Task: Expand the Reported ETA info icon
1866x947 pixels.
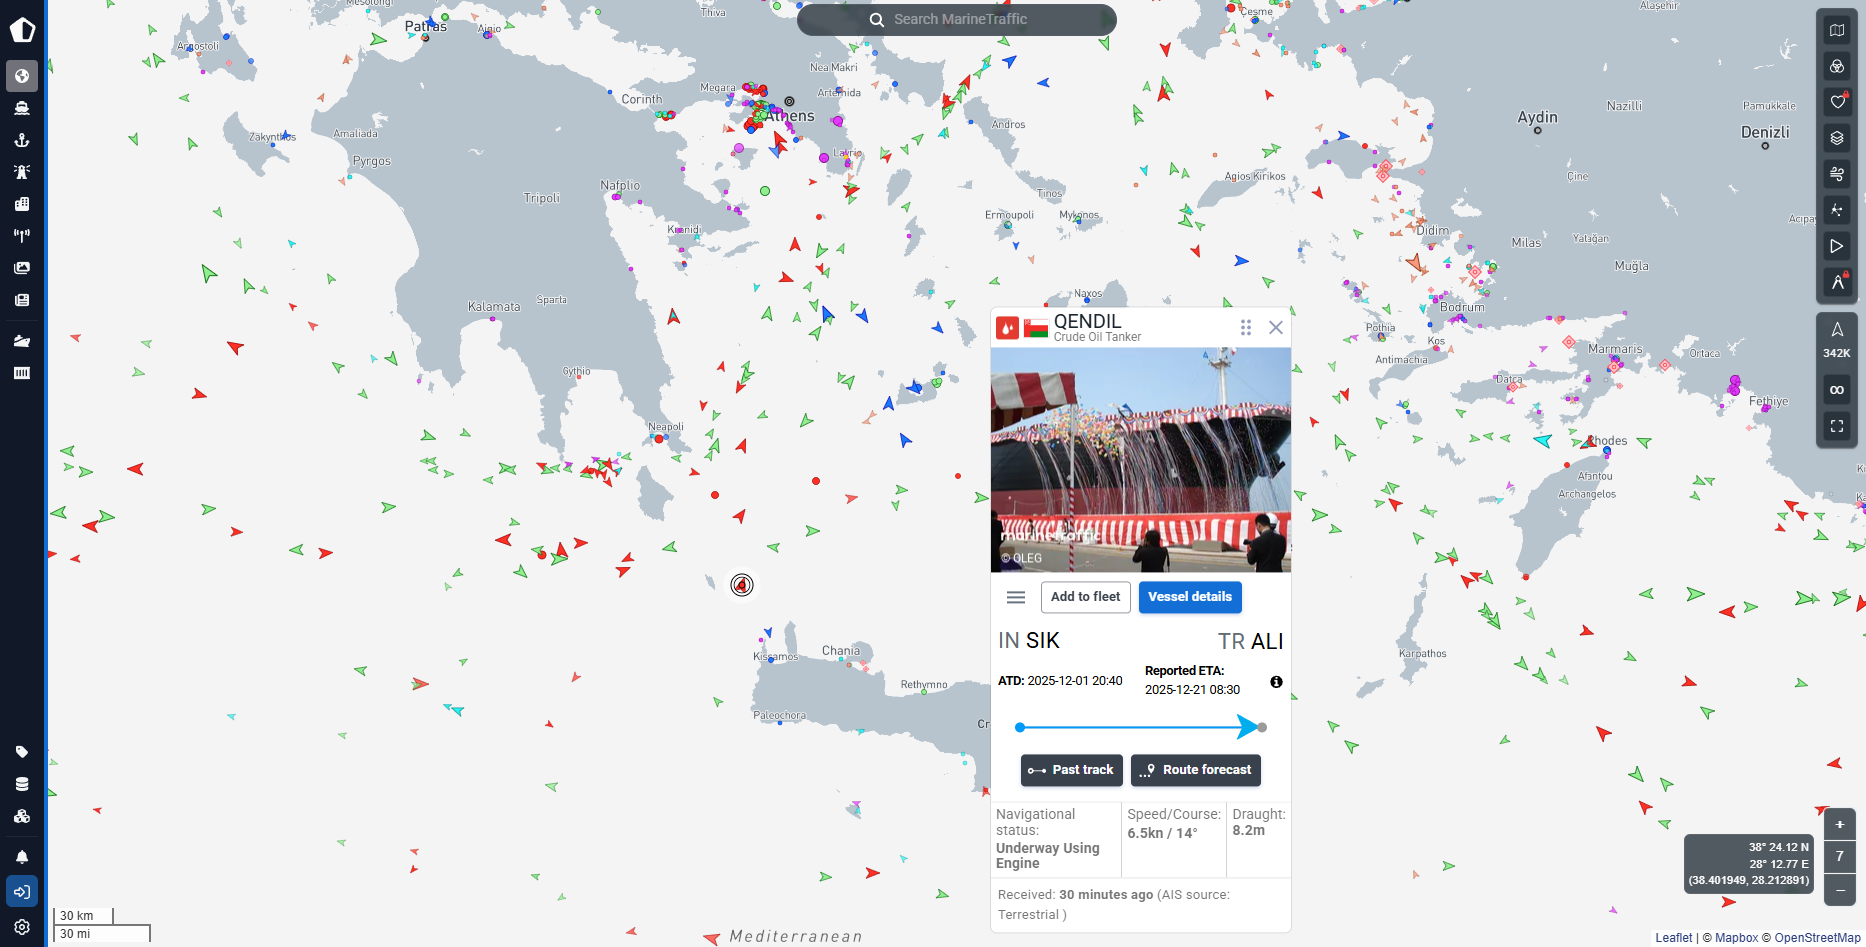Action: click(x=1276, y=682)
